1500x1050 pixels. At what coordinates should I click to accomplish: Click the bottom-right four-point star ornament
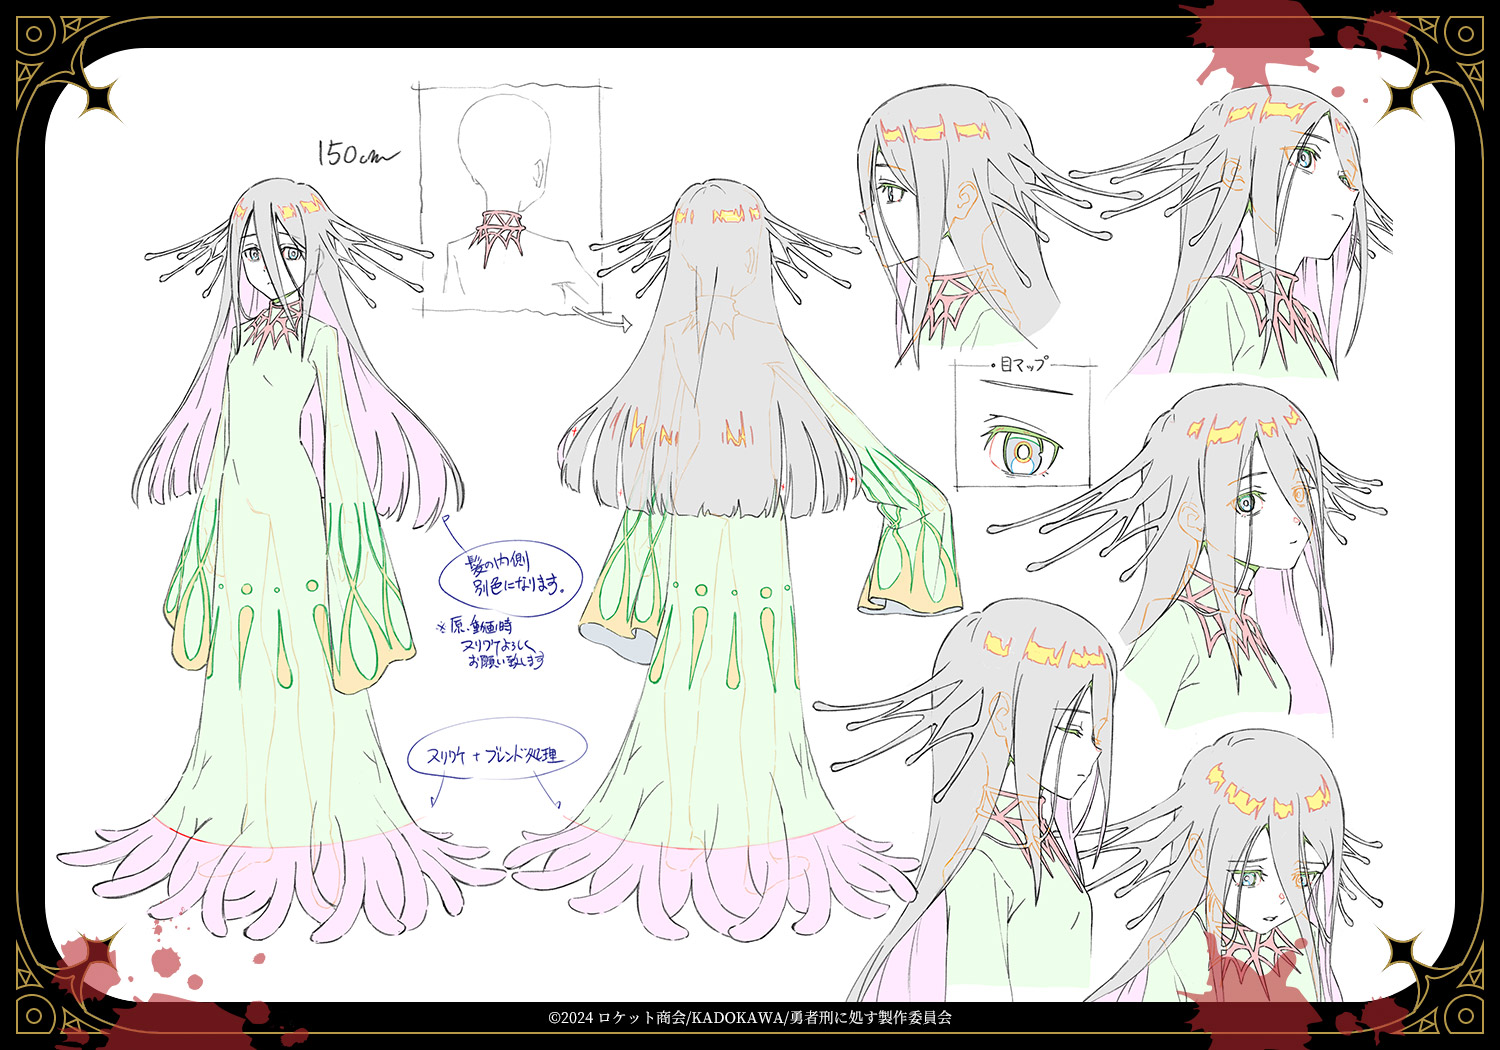pyautogui.click(x=1402, y=953)
